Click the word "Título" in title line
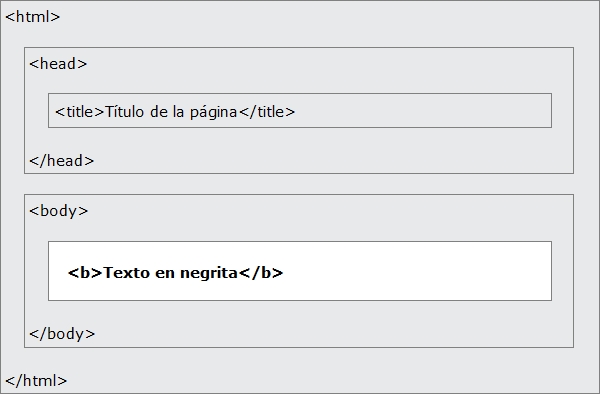The height and width of the screenshot is (394, 600). [124, 112]
